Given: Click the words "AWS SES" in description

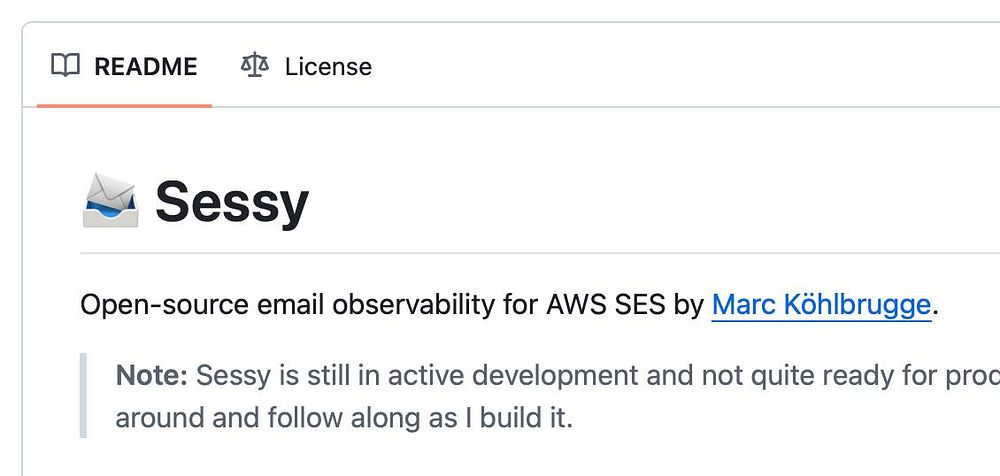Looking at the screenshot, I should coord(606,304).
